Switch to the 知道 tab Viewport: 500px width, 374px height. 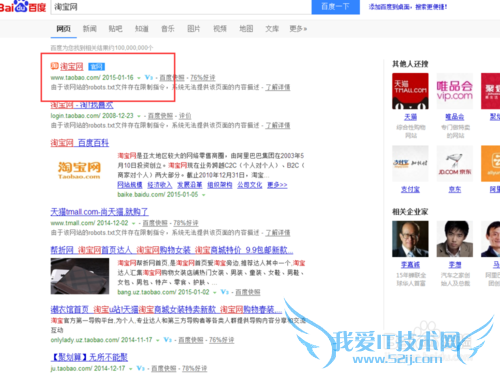tap(142, 29)
